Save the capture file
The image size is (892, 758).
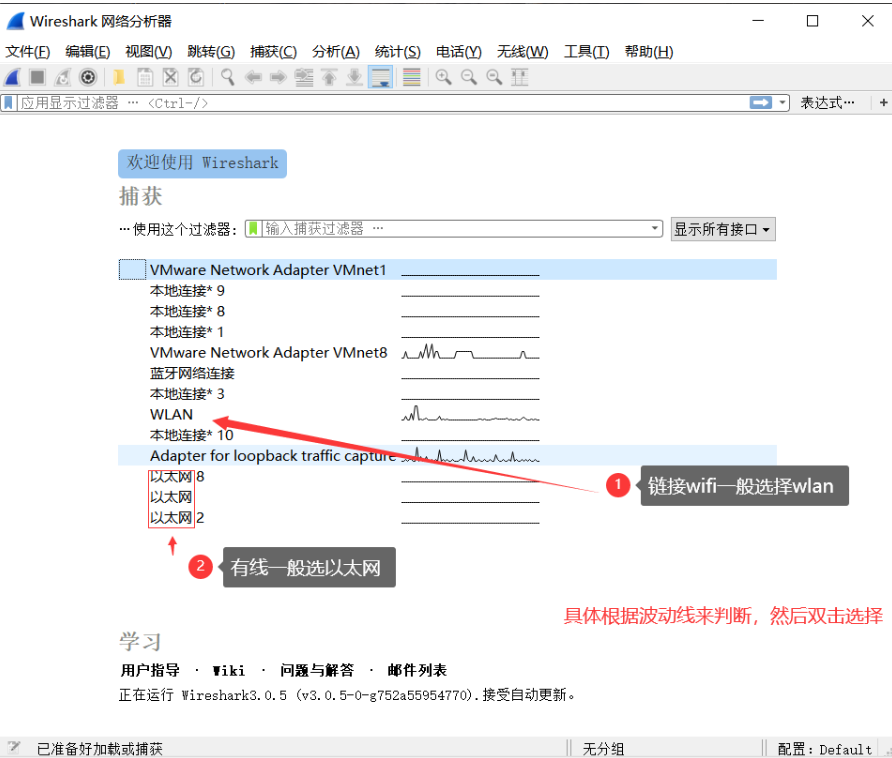tap(145, 77)
